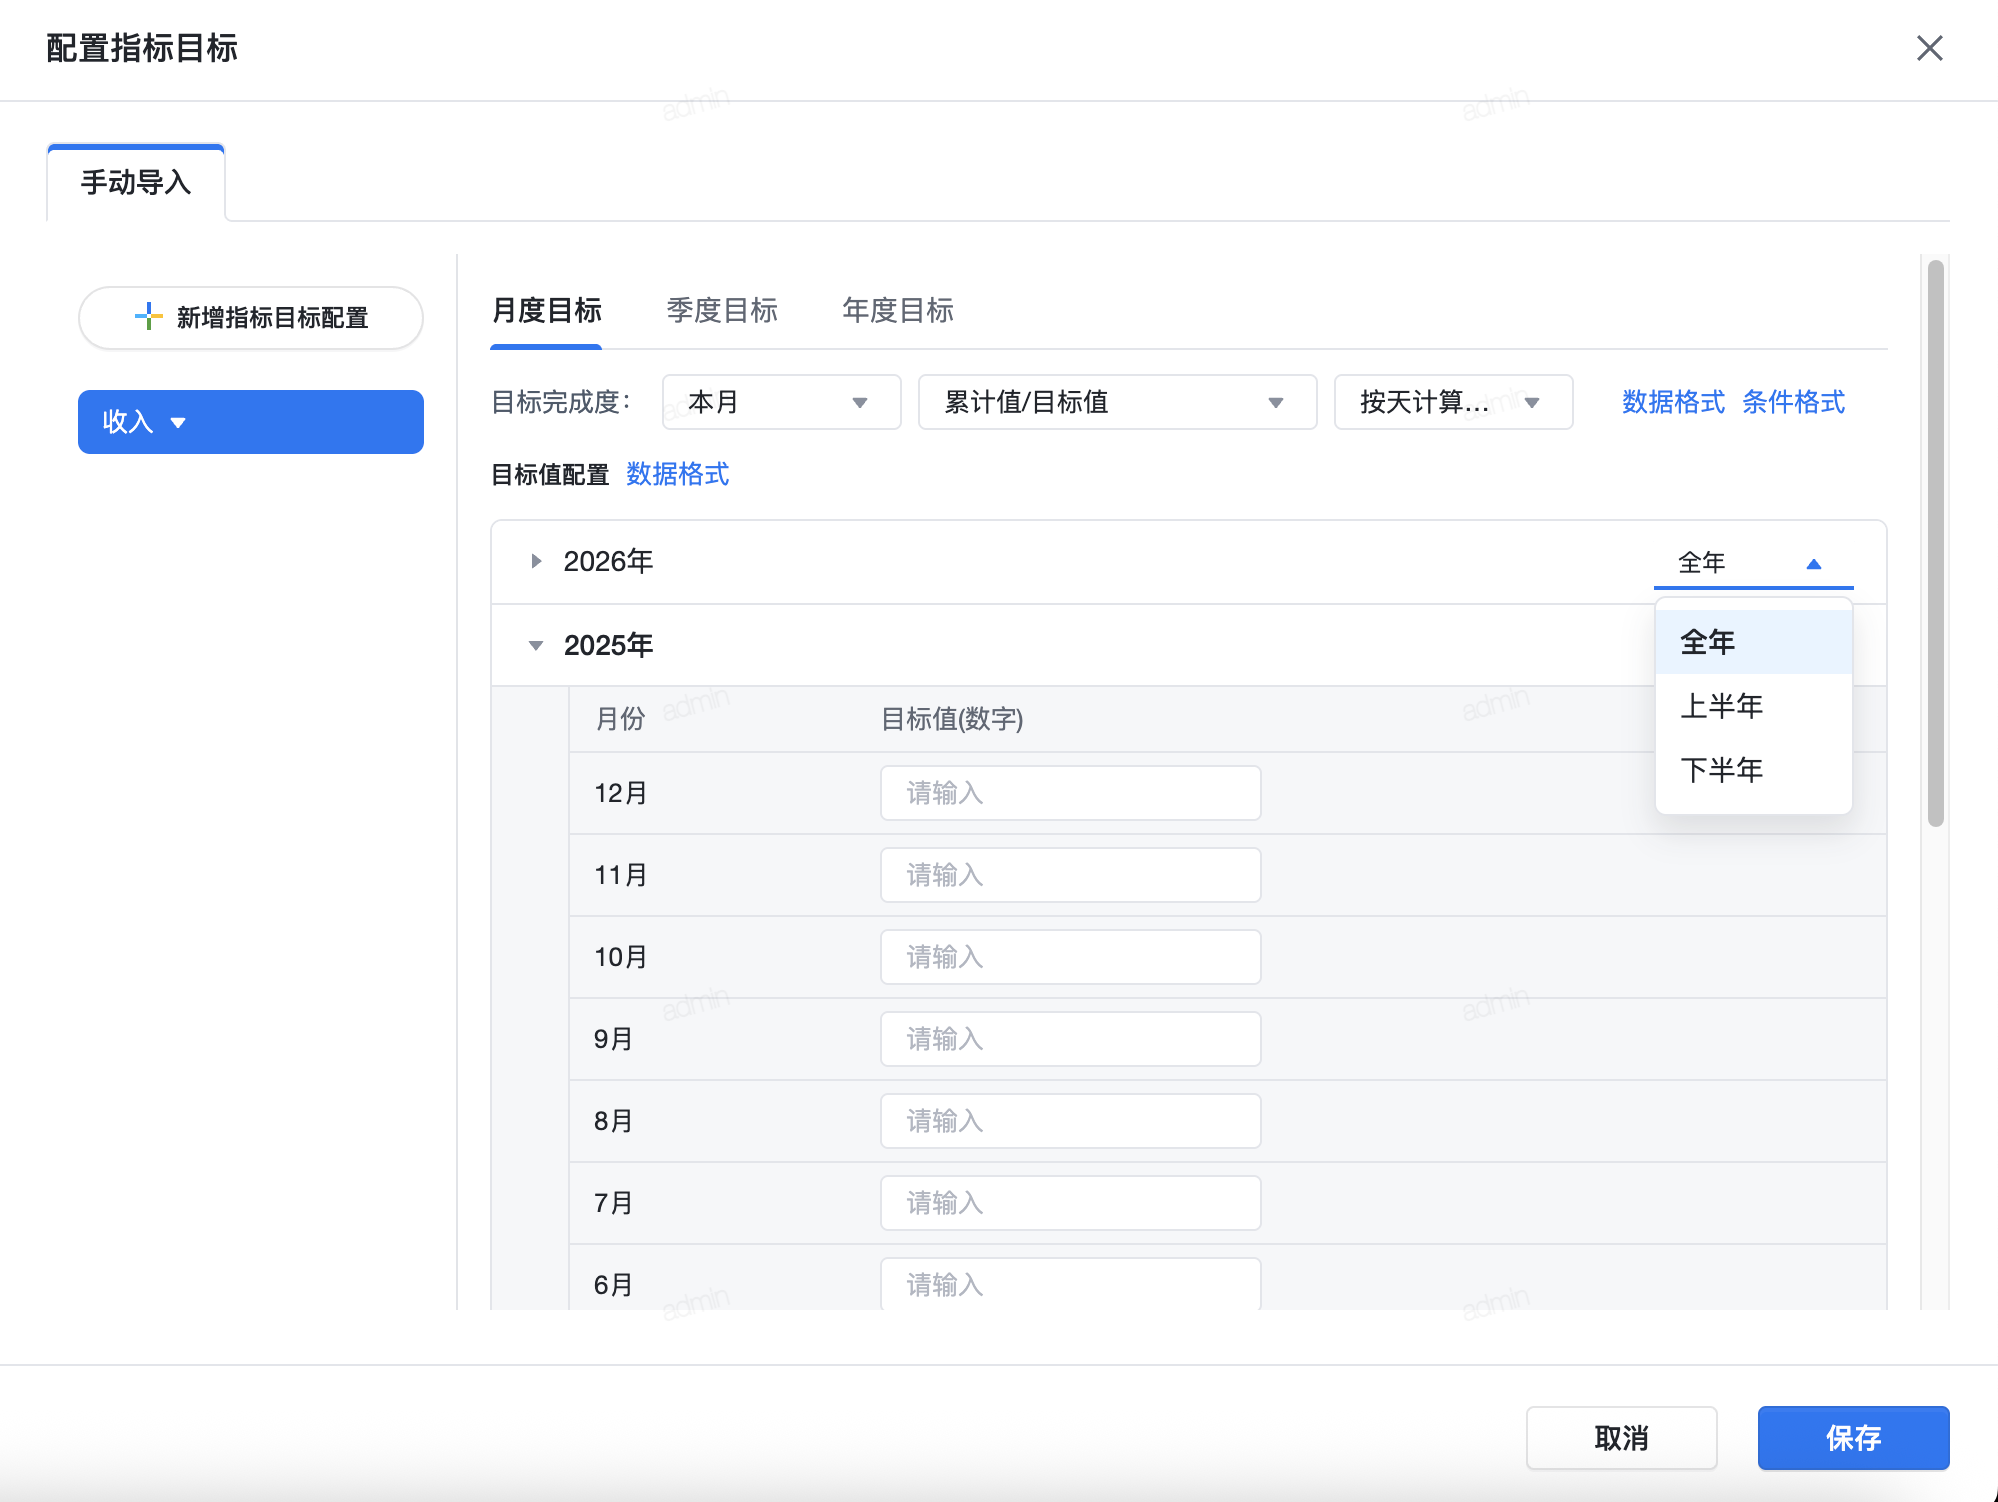Select the 收入 indicator item
The height and width of the screenshot is (1502, 1998).
click(x=251, y=422)
